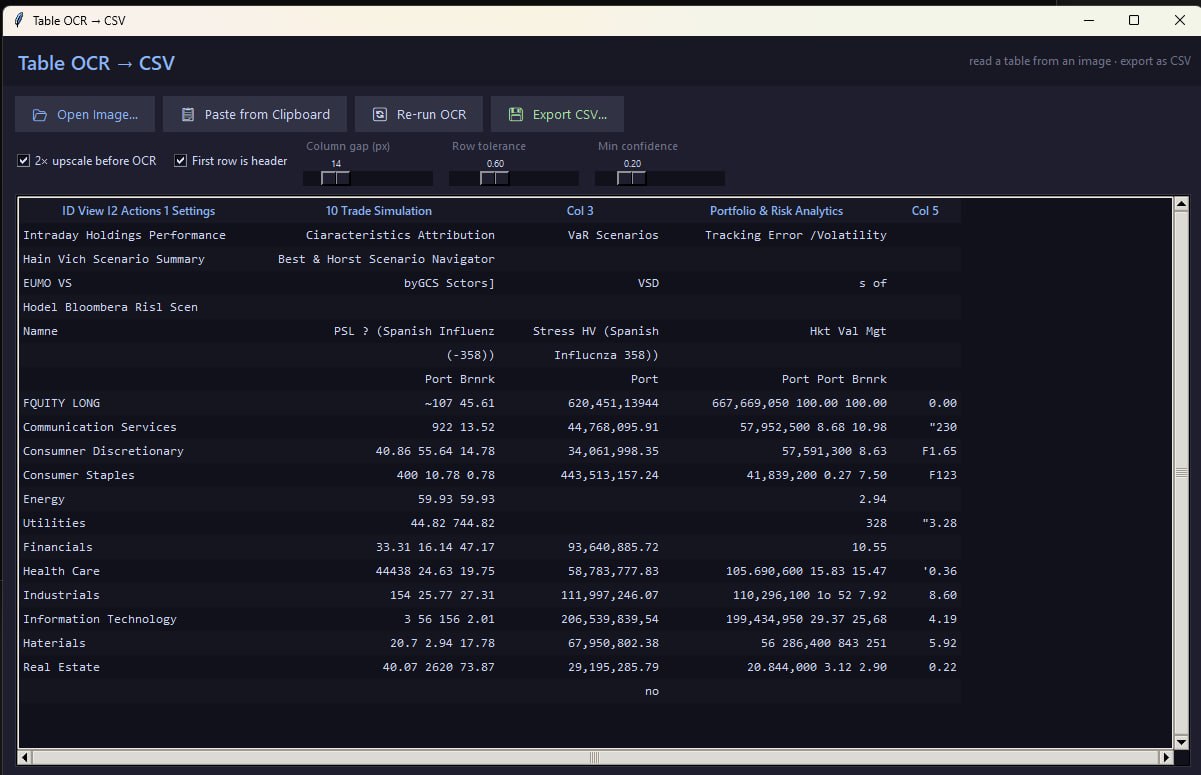Viewport: 1201px width, 775px height.
Task: Click the cell containing no
Action: 652,691
